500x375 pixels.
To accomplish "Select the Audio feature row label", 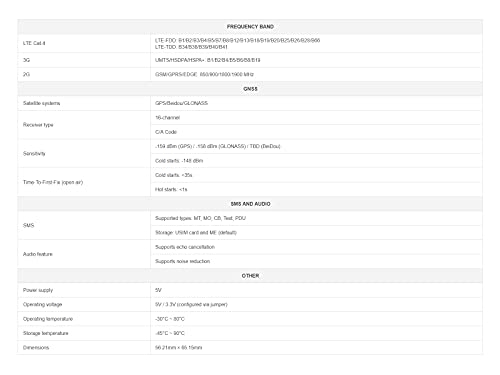I will tap(38, 254).
